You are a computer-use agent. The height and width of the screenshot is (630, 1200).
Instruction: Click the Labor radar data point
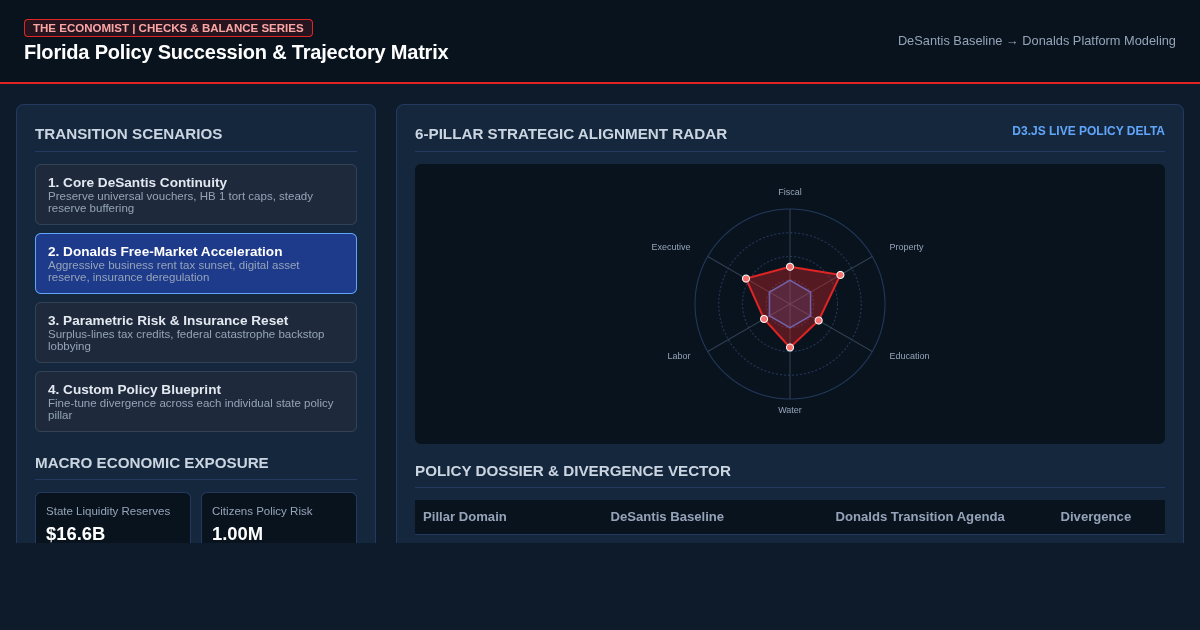(764, 319)
